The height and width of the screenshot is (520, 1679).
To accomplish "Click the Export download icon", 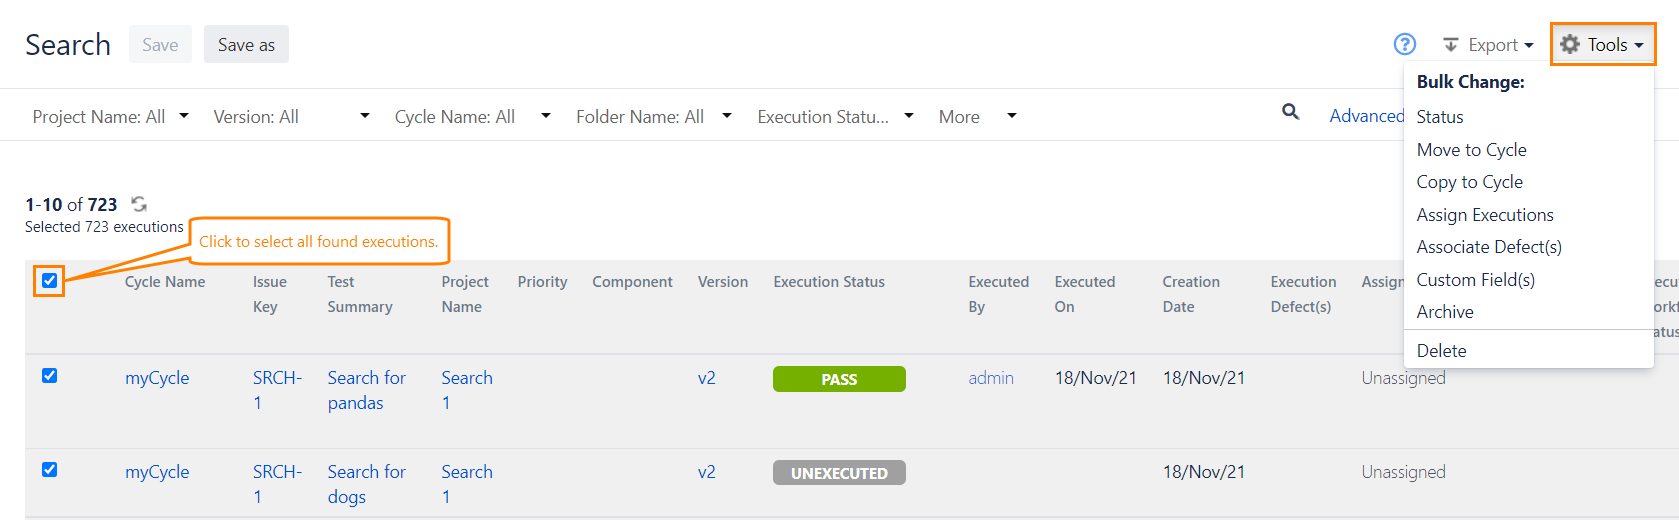I will click(1450, 45).
